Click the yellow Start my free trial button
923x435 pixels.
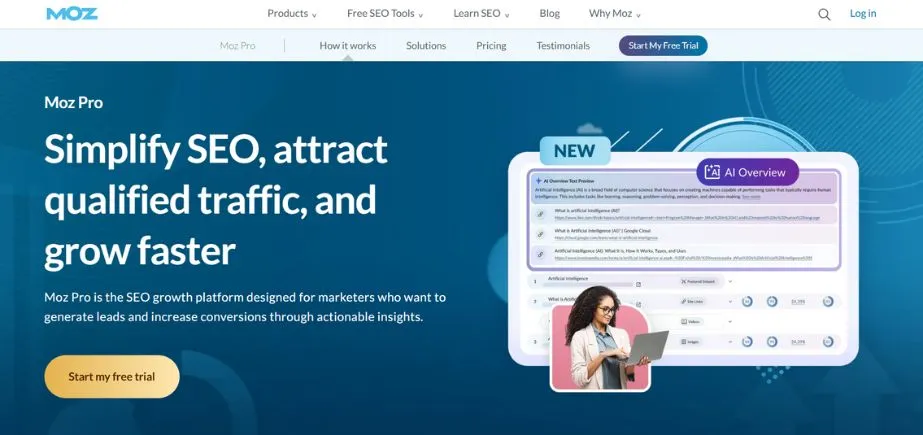click(112, 377)
